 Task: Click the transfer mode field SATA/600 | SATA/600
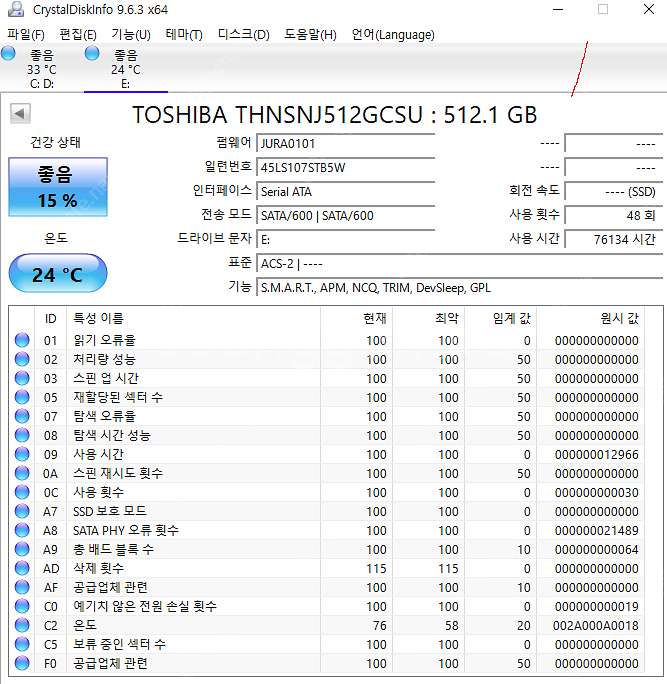coord(345,215)
